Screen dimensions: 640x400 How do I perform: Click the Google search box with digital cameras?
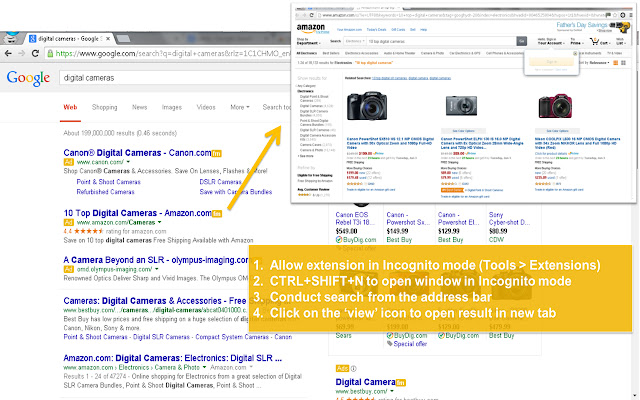tap(176, 78)
